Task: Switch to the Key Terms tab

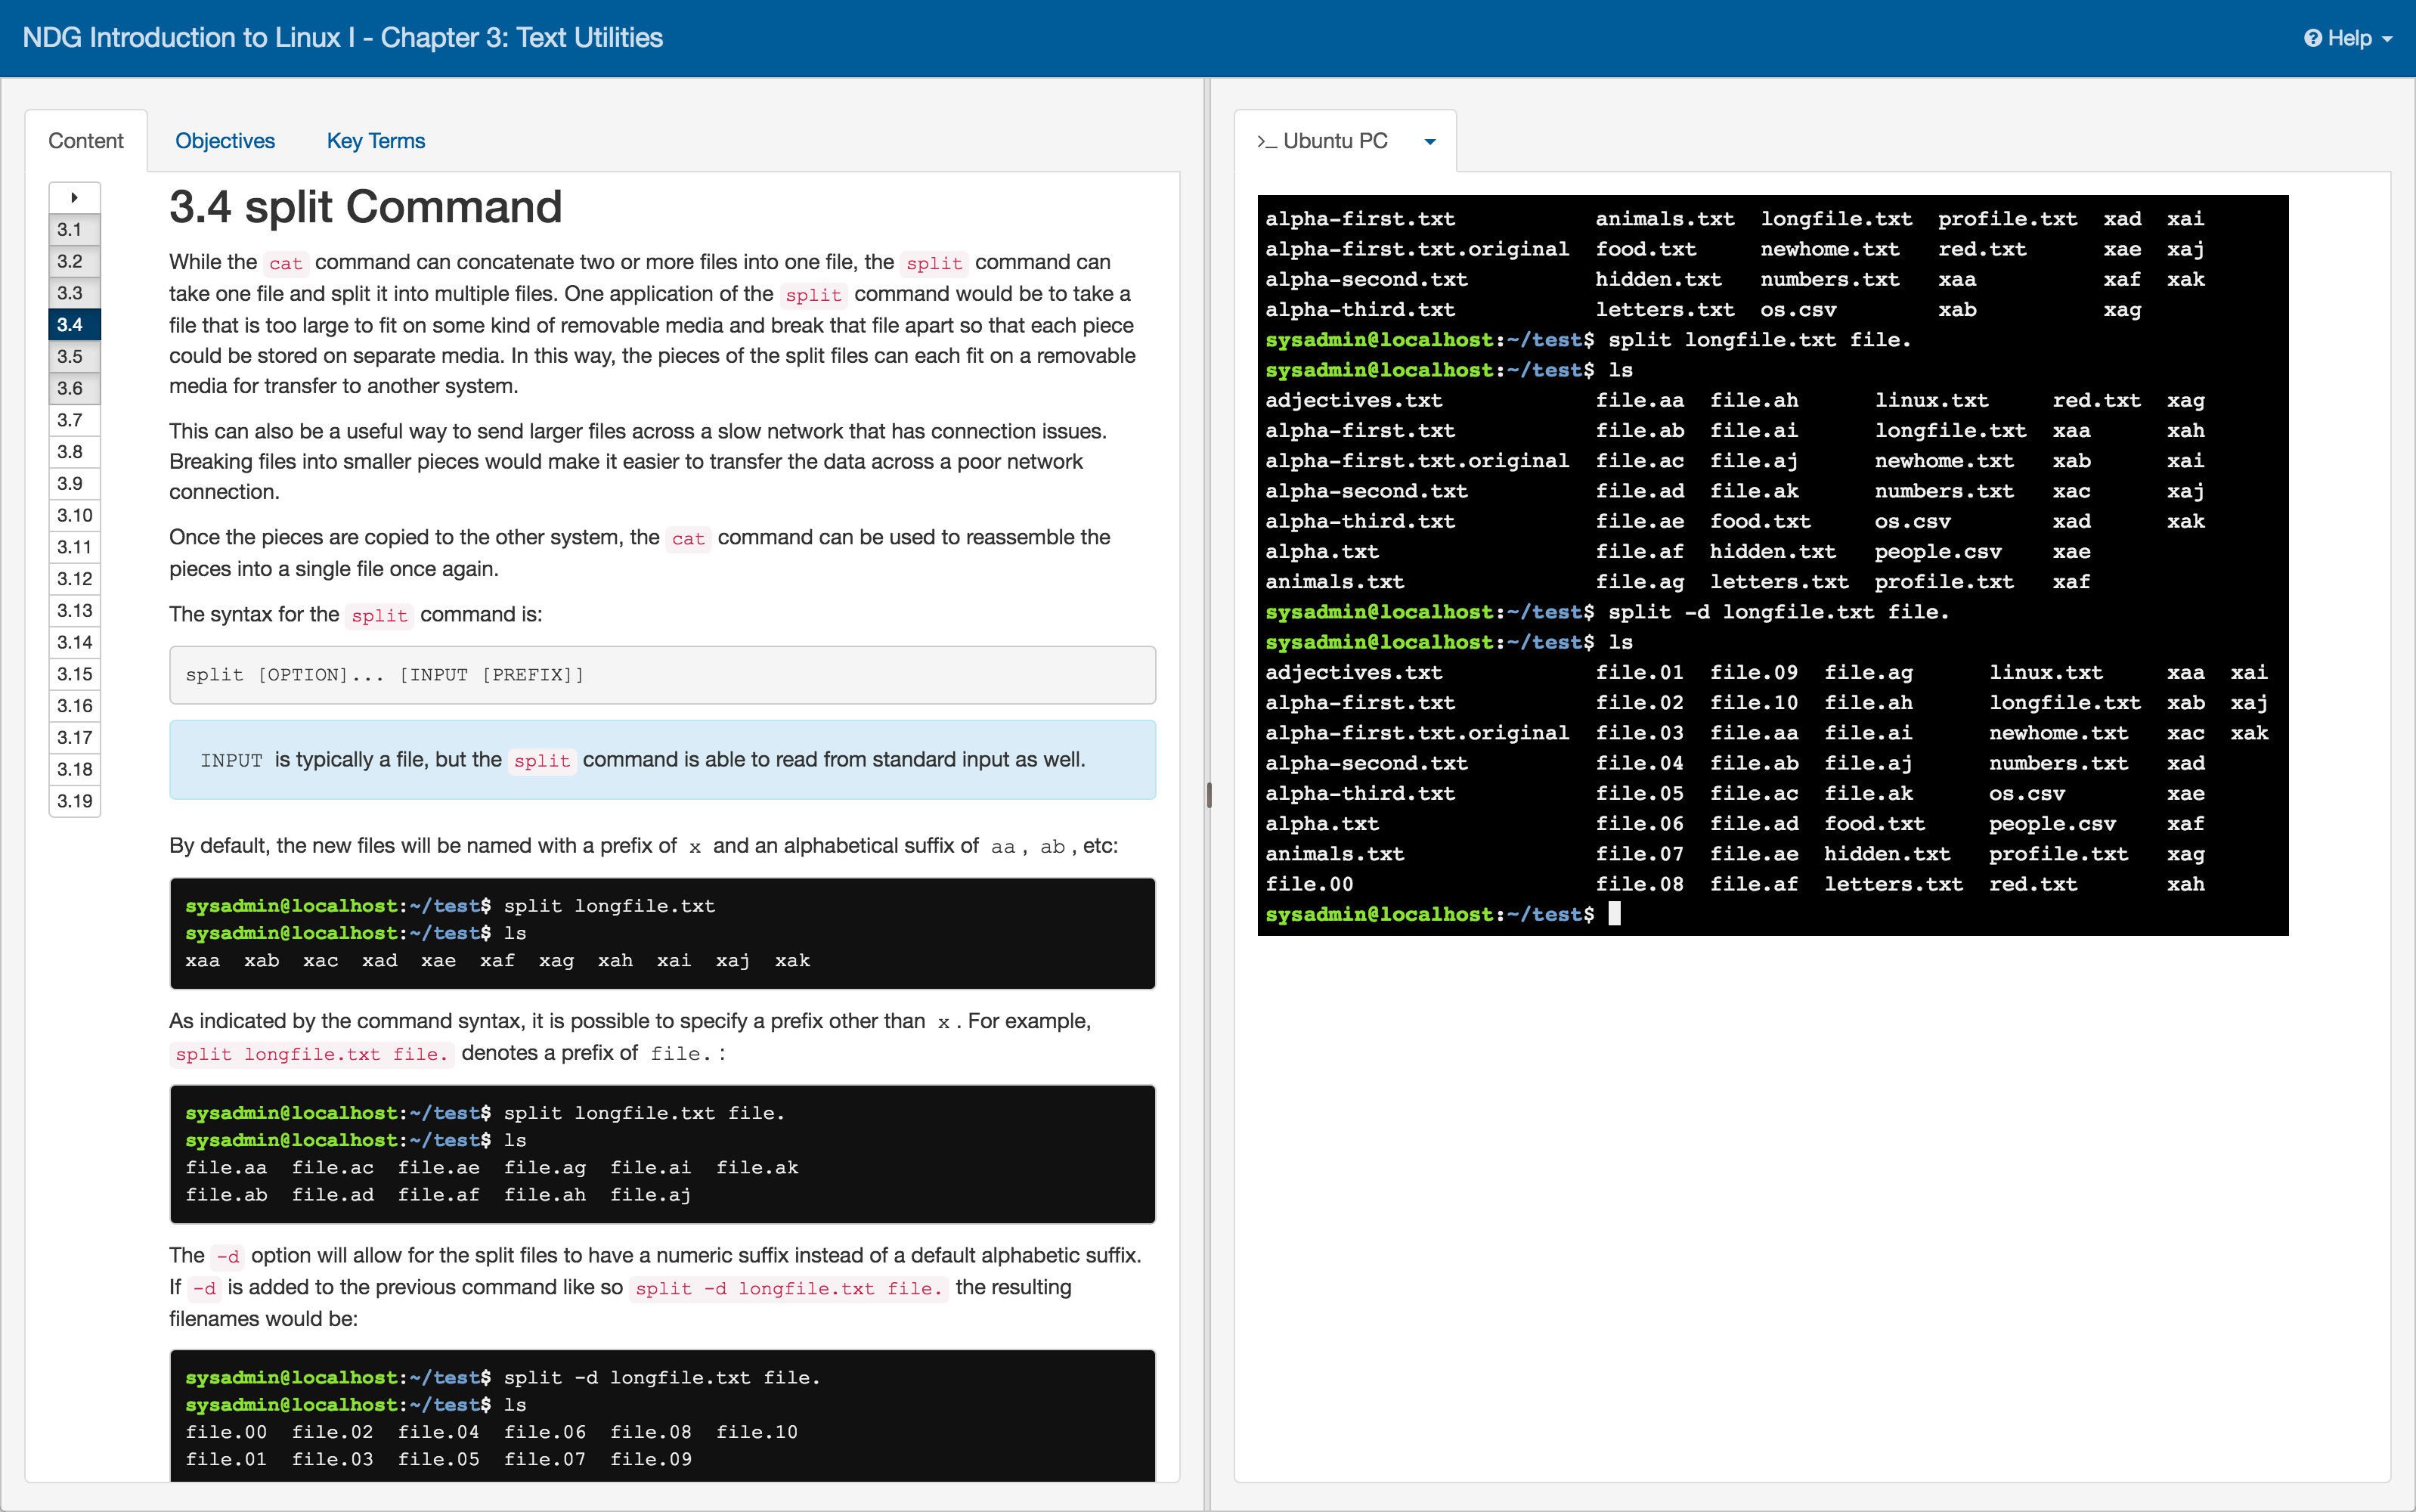Action: (x=376, y=141)
